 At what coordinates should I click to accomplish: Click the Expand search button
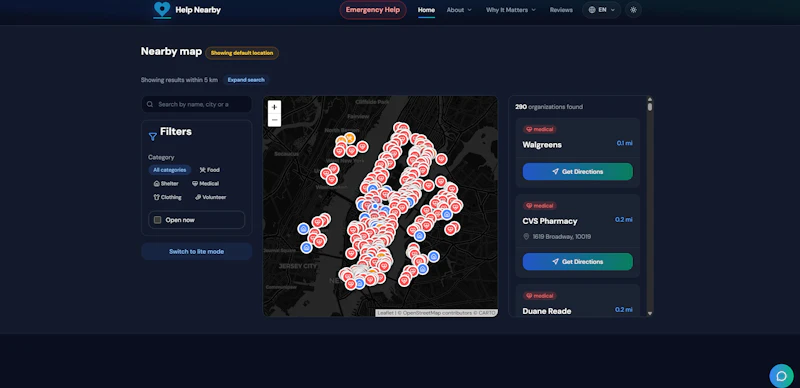(x=246, y=80)
